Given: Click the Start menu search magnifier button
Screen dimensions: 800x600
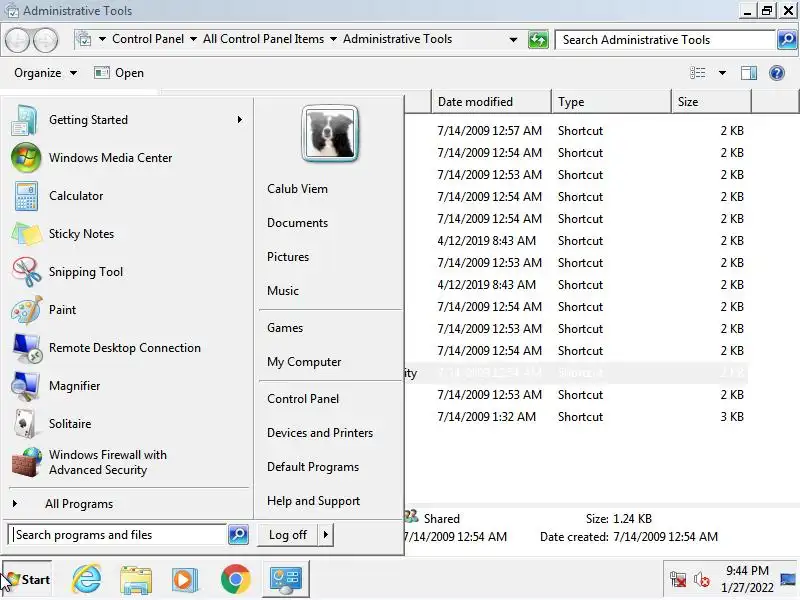Looking at the screenshot, I should (x=238, y=535).
